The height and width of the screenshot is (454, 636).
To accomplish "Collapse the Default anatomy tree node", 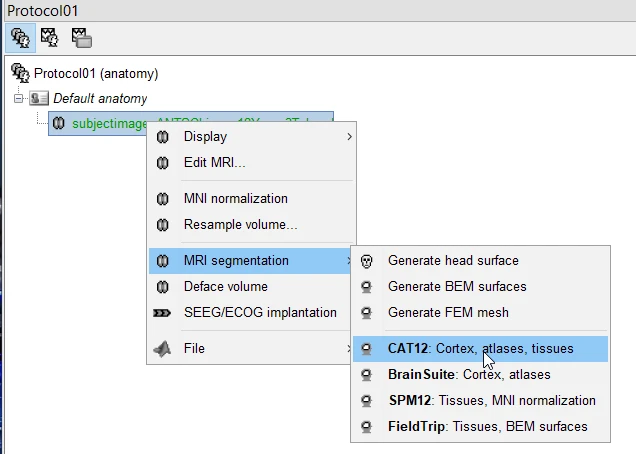I will (x=19, y=98).
